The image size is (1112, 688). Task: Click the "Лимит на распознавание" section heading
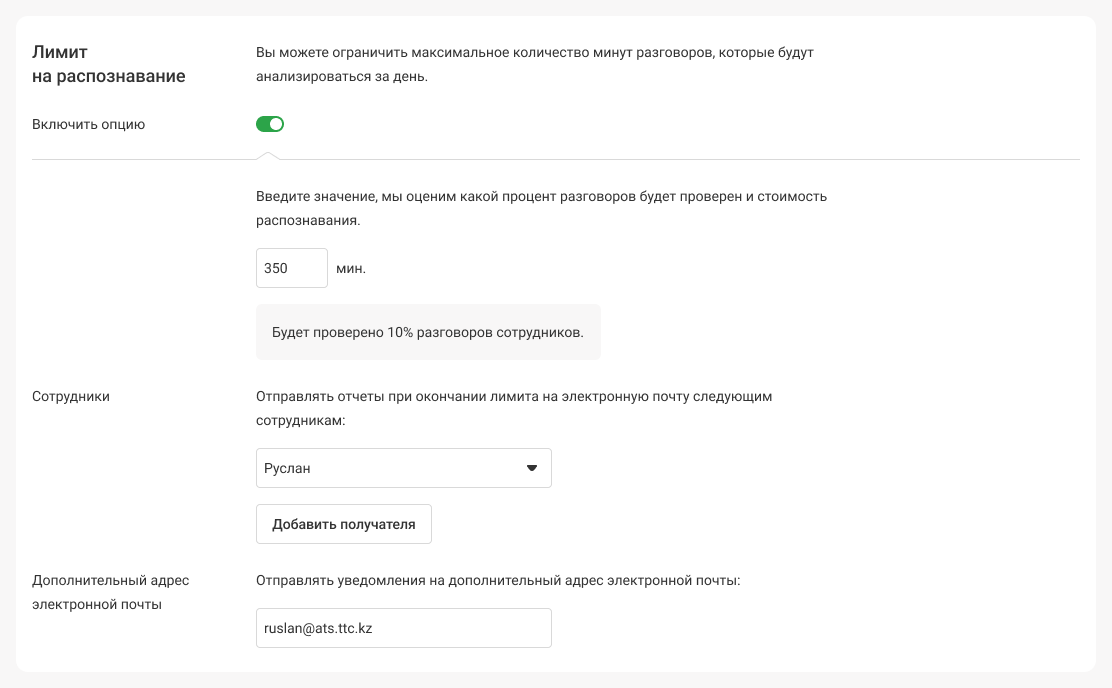click(x=109, y=64)
